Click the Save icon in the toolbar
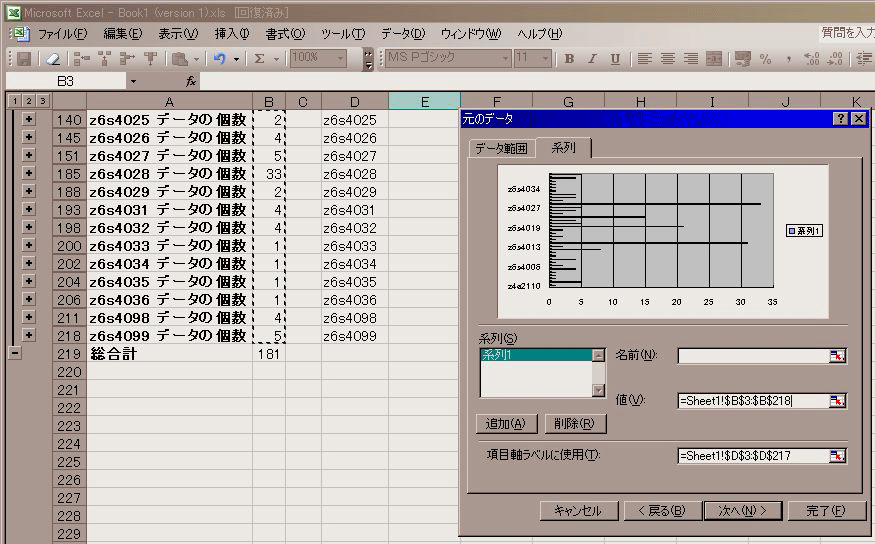The image size is (875, 544). coord(23,59)
